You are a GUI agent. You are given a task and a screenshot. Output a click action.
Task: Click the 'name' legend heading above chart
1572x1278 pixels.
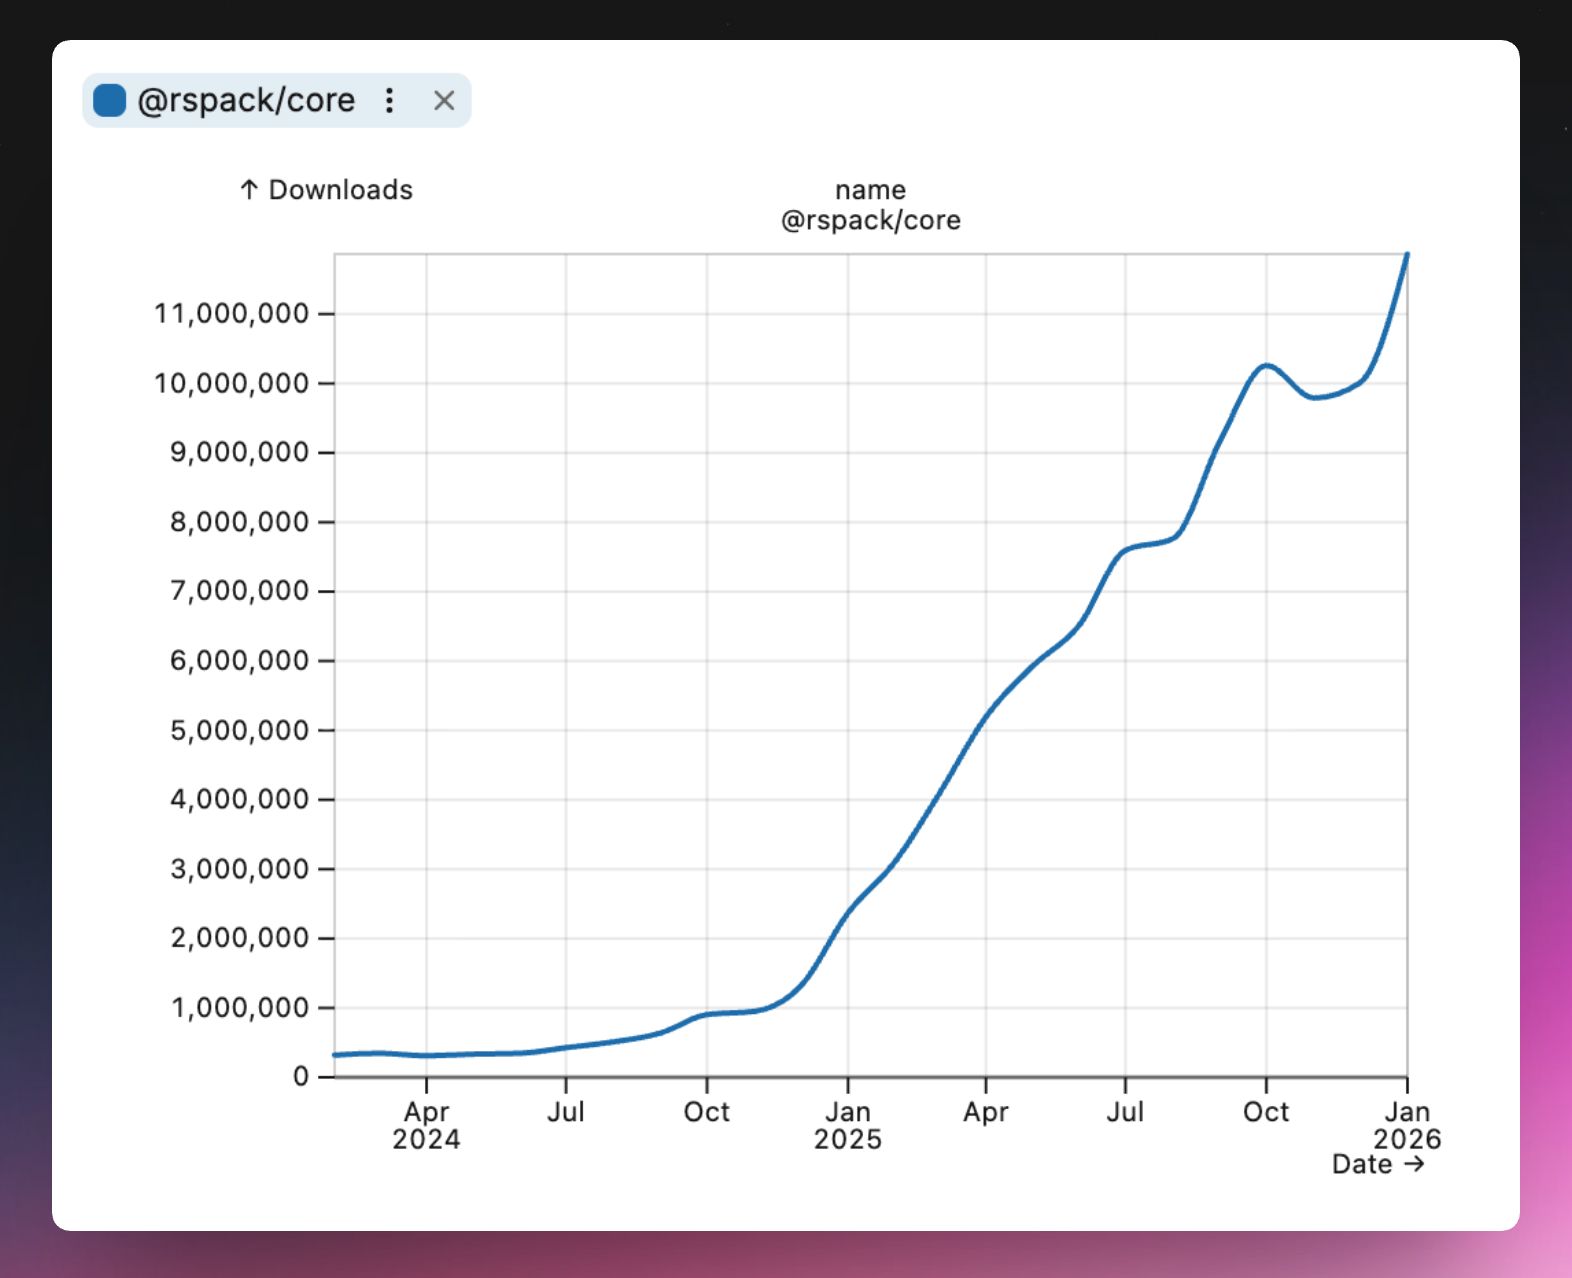[870, 190]
